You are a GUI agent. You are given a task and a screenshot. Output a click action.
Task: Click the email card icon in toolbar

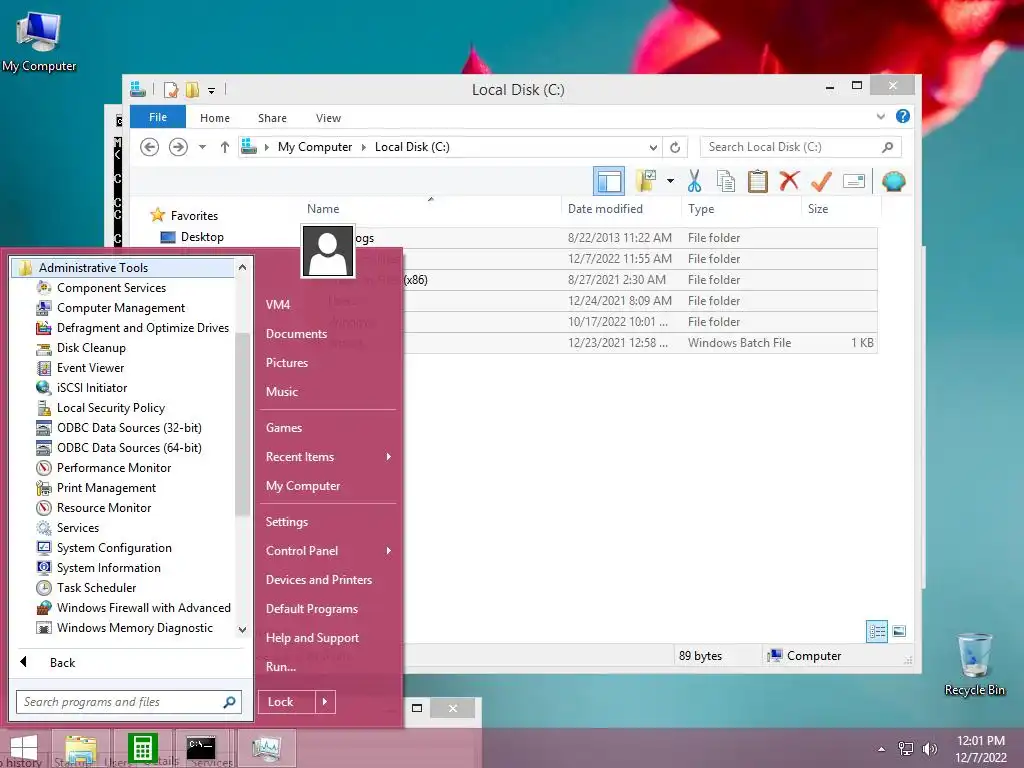854,181
